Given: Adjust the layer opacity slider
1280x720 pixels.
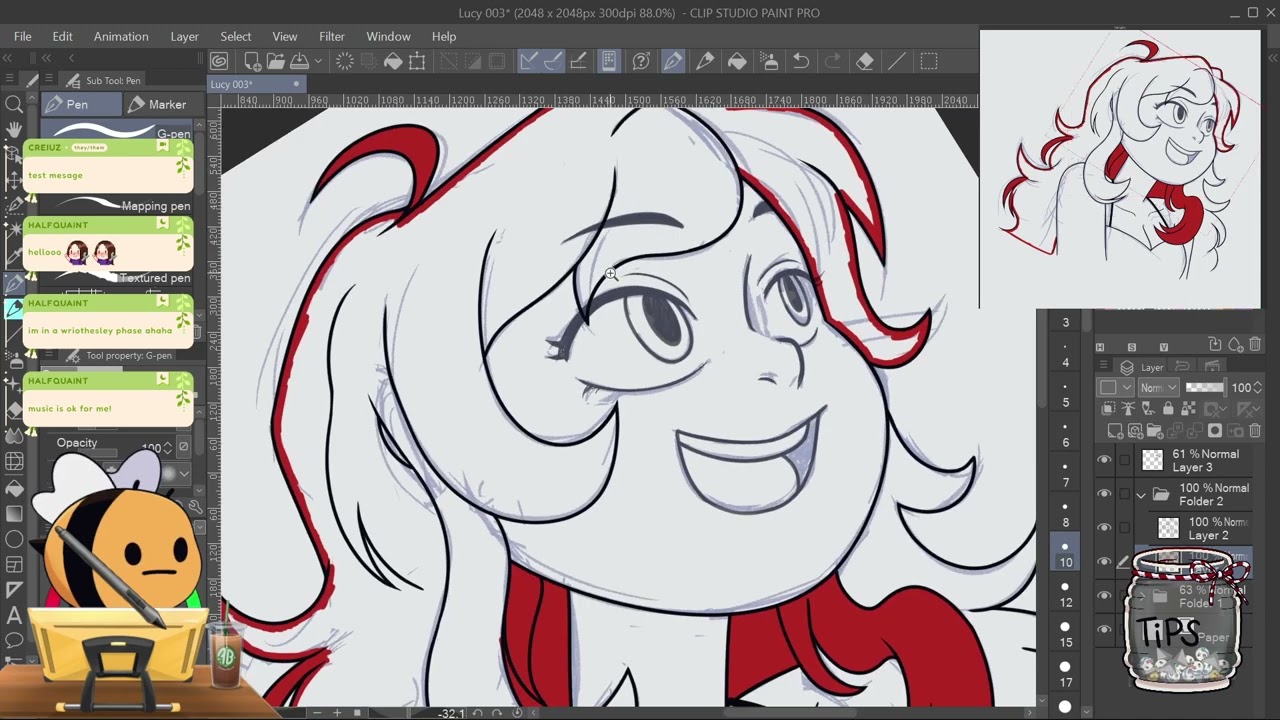Looking at the screenshot, I should point(1204,388).
